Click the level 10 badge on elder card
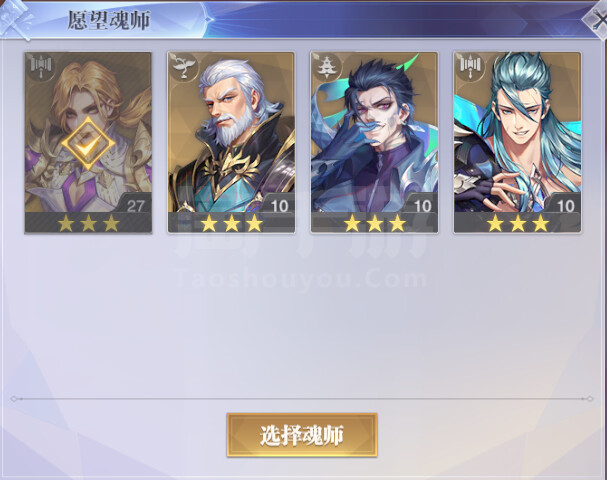 pos(278,204)
